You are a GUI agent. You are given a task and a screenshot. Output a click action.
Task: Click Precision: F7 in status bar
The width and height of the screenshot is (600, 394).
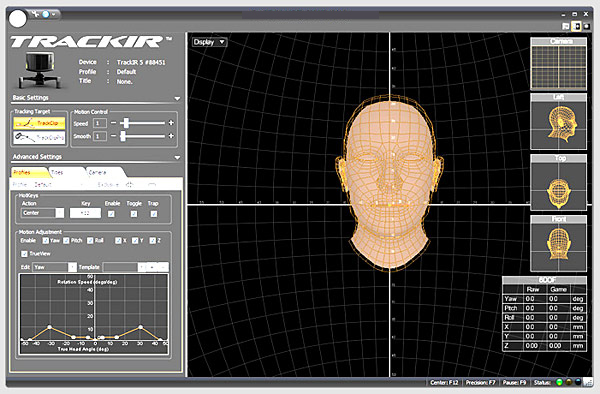point(481,383)
